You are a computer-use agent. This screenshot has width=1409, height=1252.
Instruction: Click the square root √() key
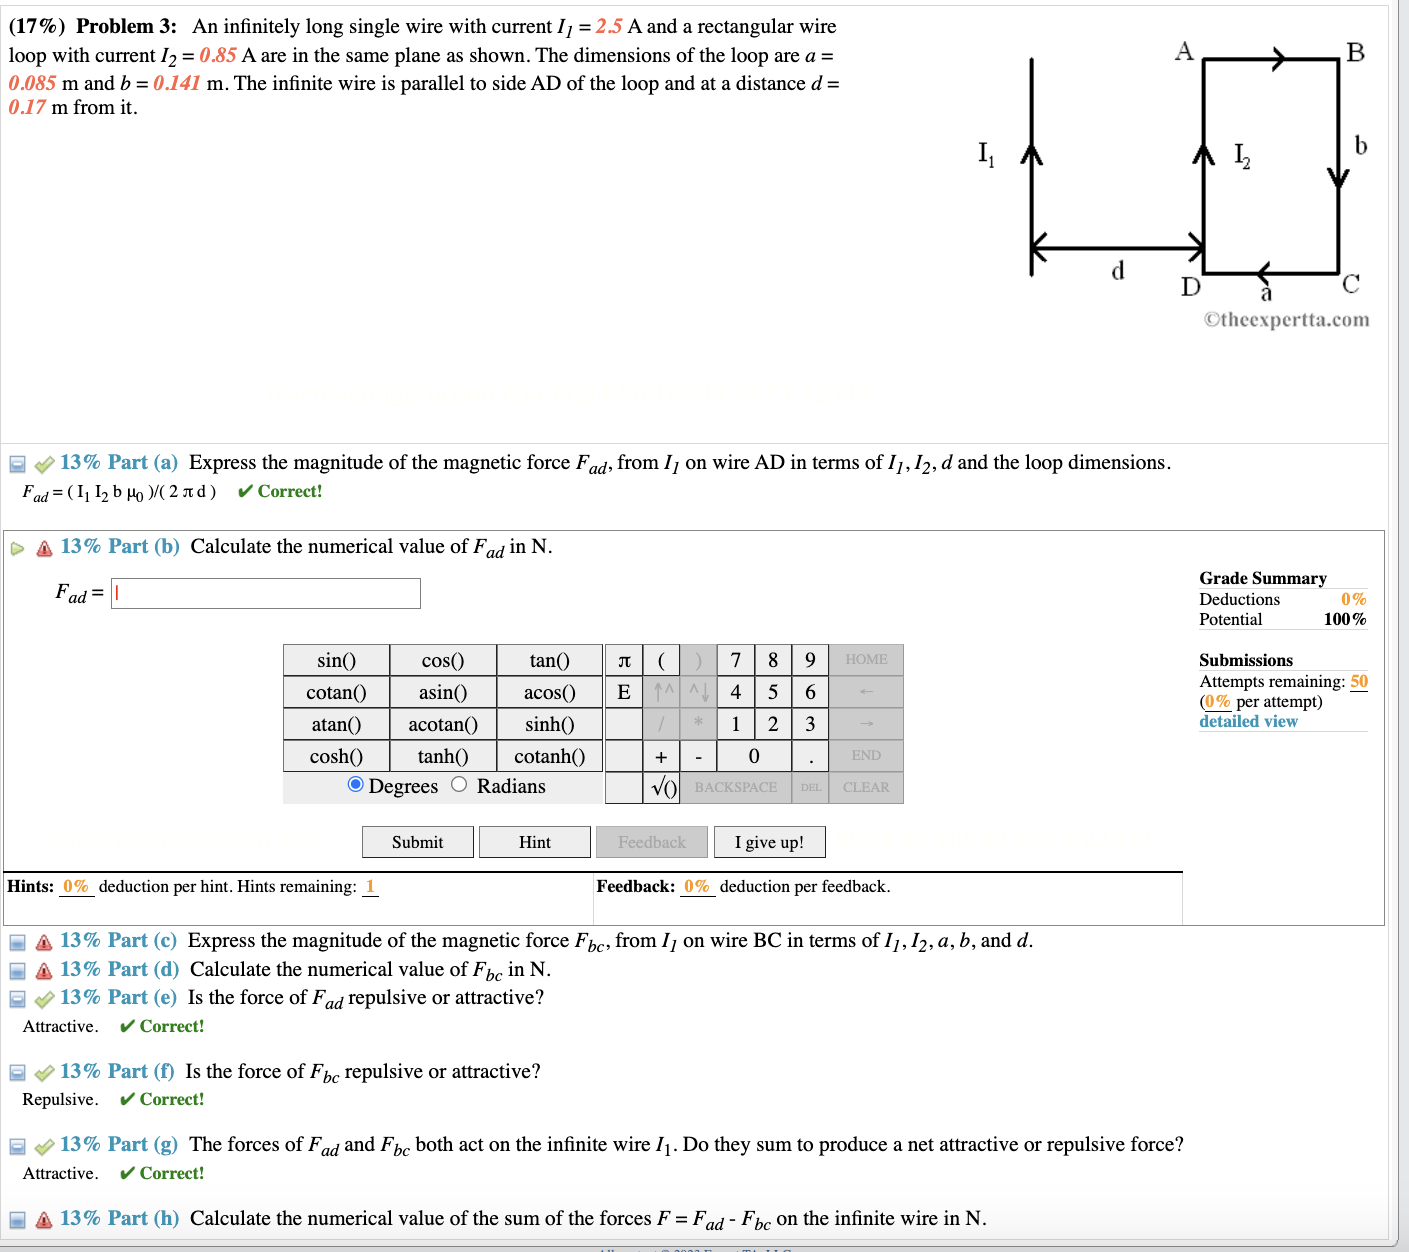pos(661,787)
